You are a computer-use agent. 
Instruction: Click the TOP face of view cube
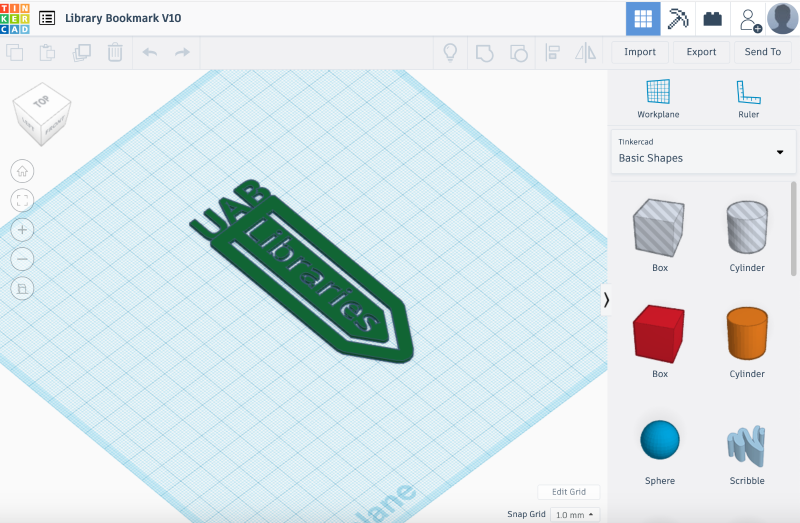(x=41, y=102)
